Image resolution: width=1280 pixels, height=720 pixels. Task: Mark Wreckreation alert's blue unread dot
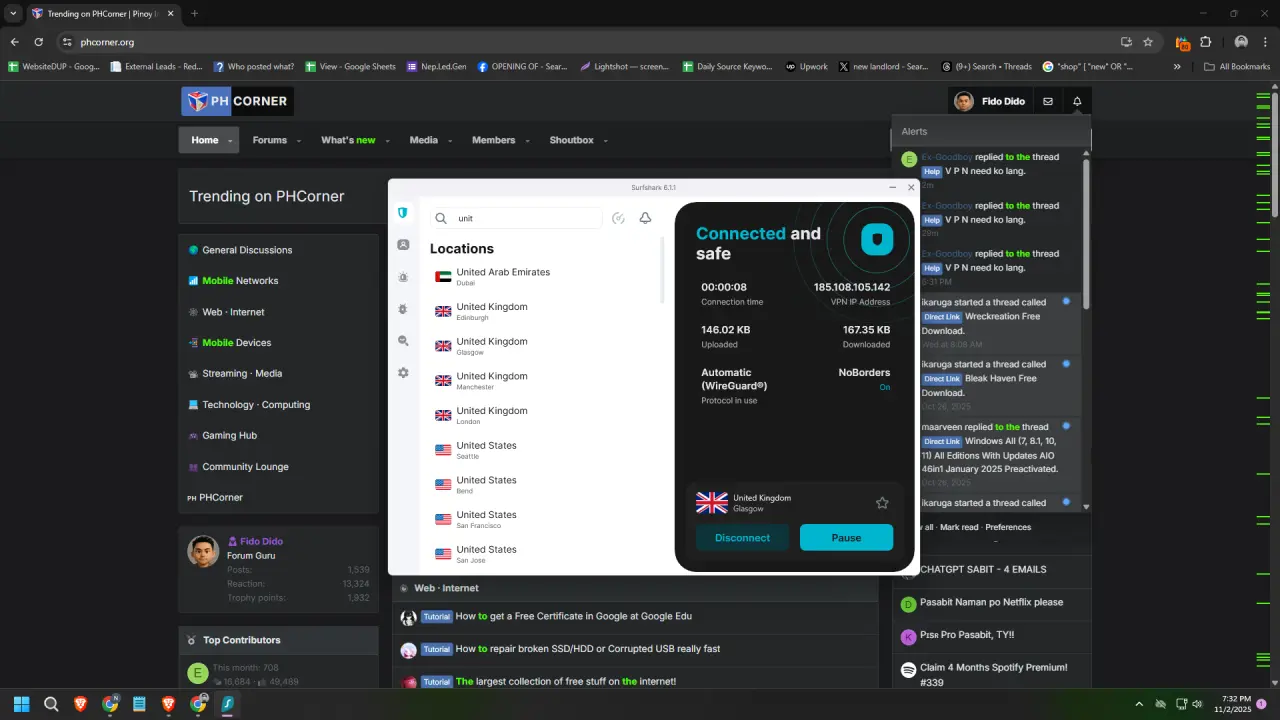(x=1066, y=301)
